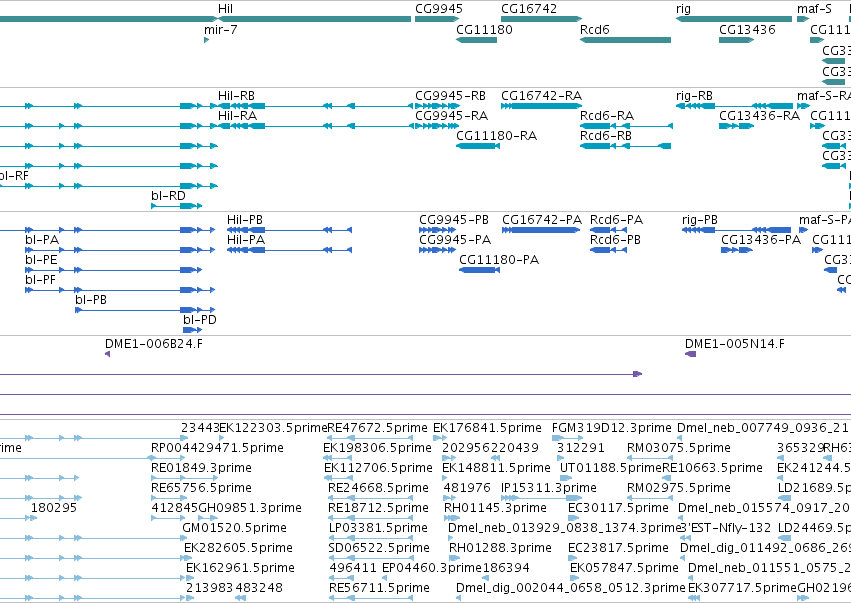Select the 180295 EST label
851x603 pixels.
pos(54,509)
